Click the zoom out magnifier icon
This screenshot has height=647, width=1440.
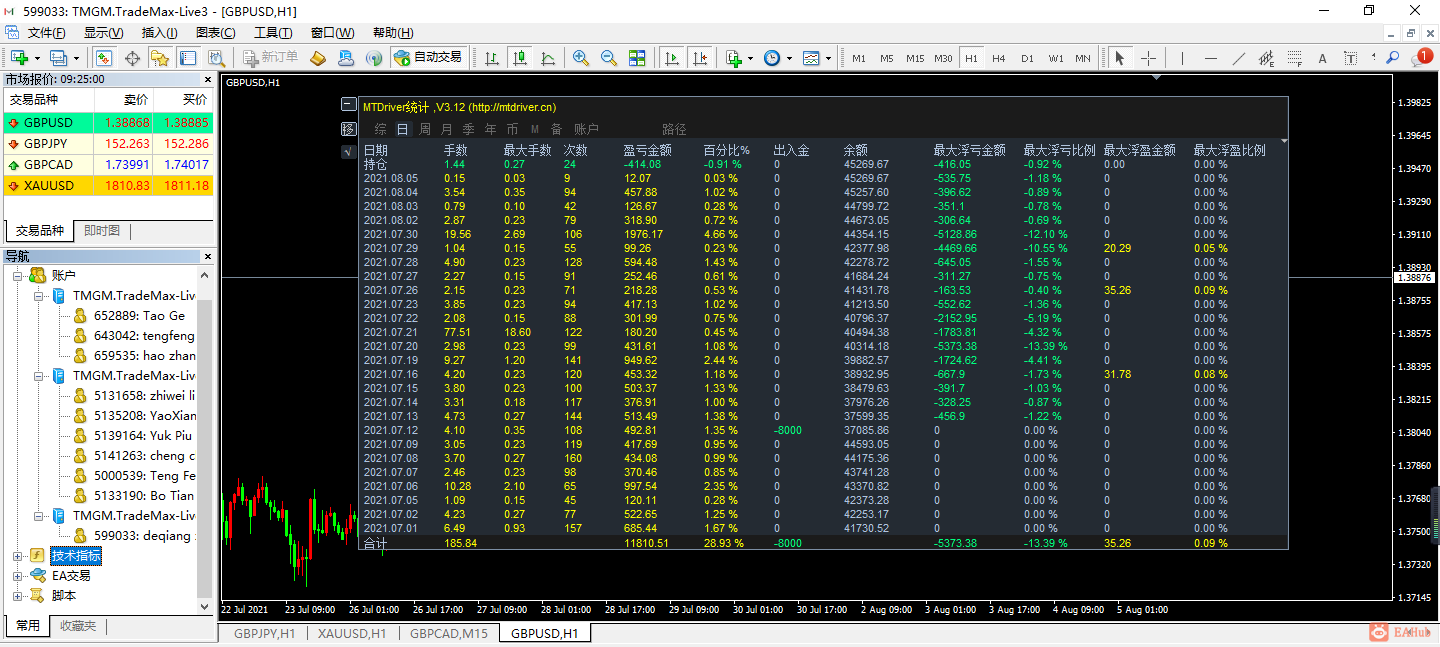(x=608, y=58)
